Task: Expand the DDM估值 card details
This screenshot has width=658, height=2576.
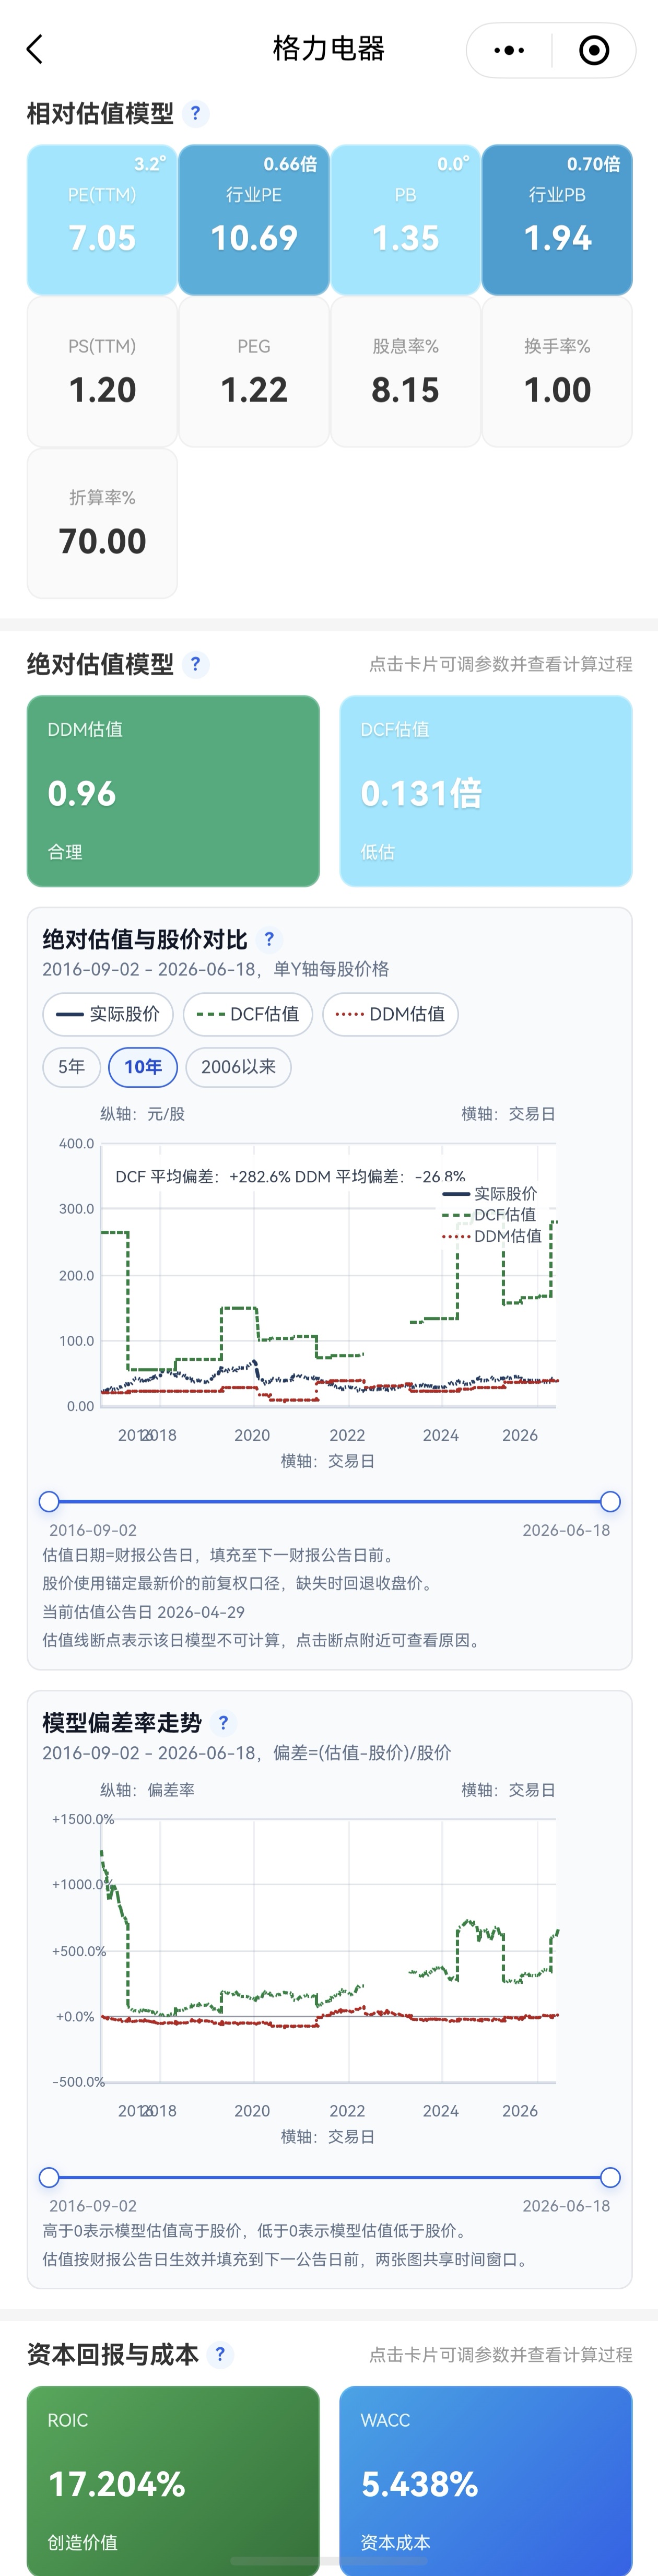Action: pyautogui.click(x=173, y=791)
